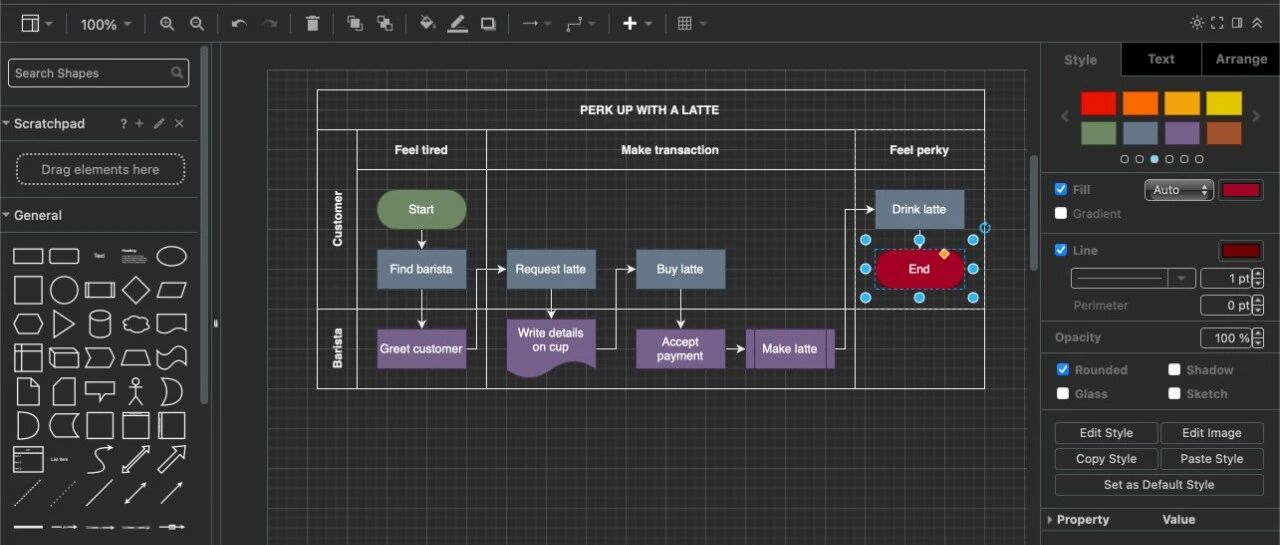Click the Line Color pencil icon
Screen dimensions: 1280x545
click(458, 23)
